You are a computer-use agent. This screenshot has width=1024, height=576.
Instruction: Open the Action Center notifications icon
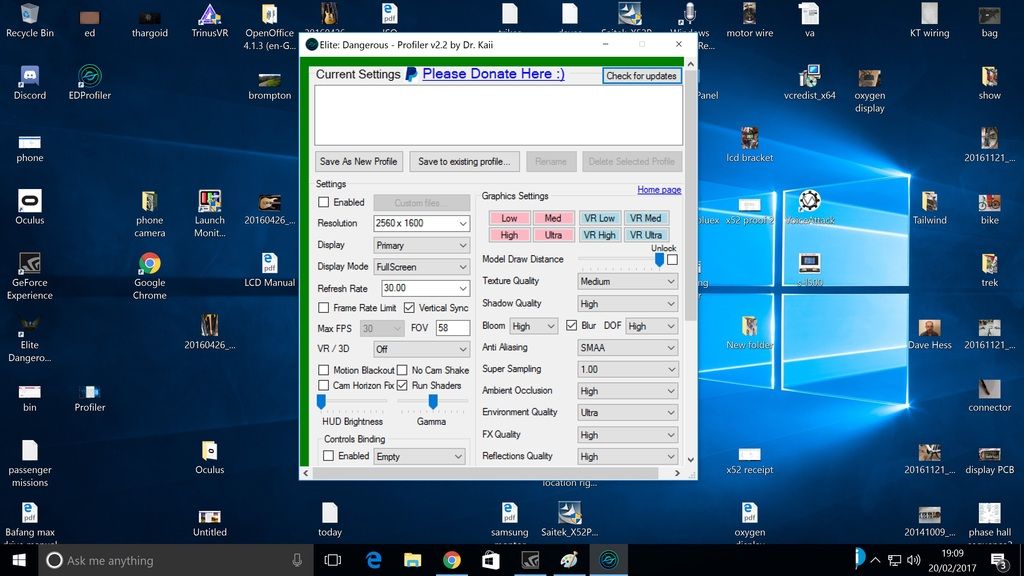tap(999, 560)
